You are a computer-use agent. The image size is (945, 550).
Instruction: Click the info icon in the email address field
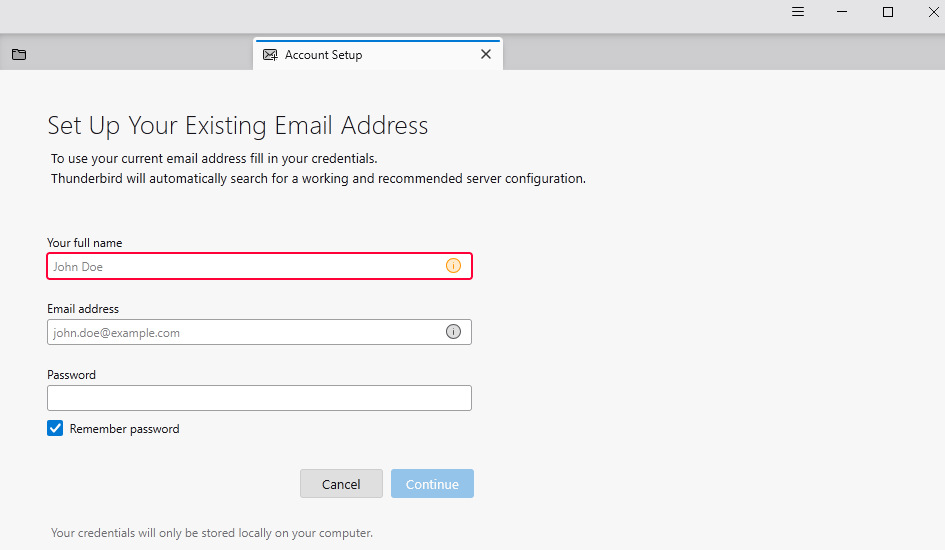point(453,332)
